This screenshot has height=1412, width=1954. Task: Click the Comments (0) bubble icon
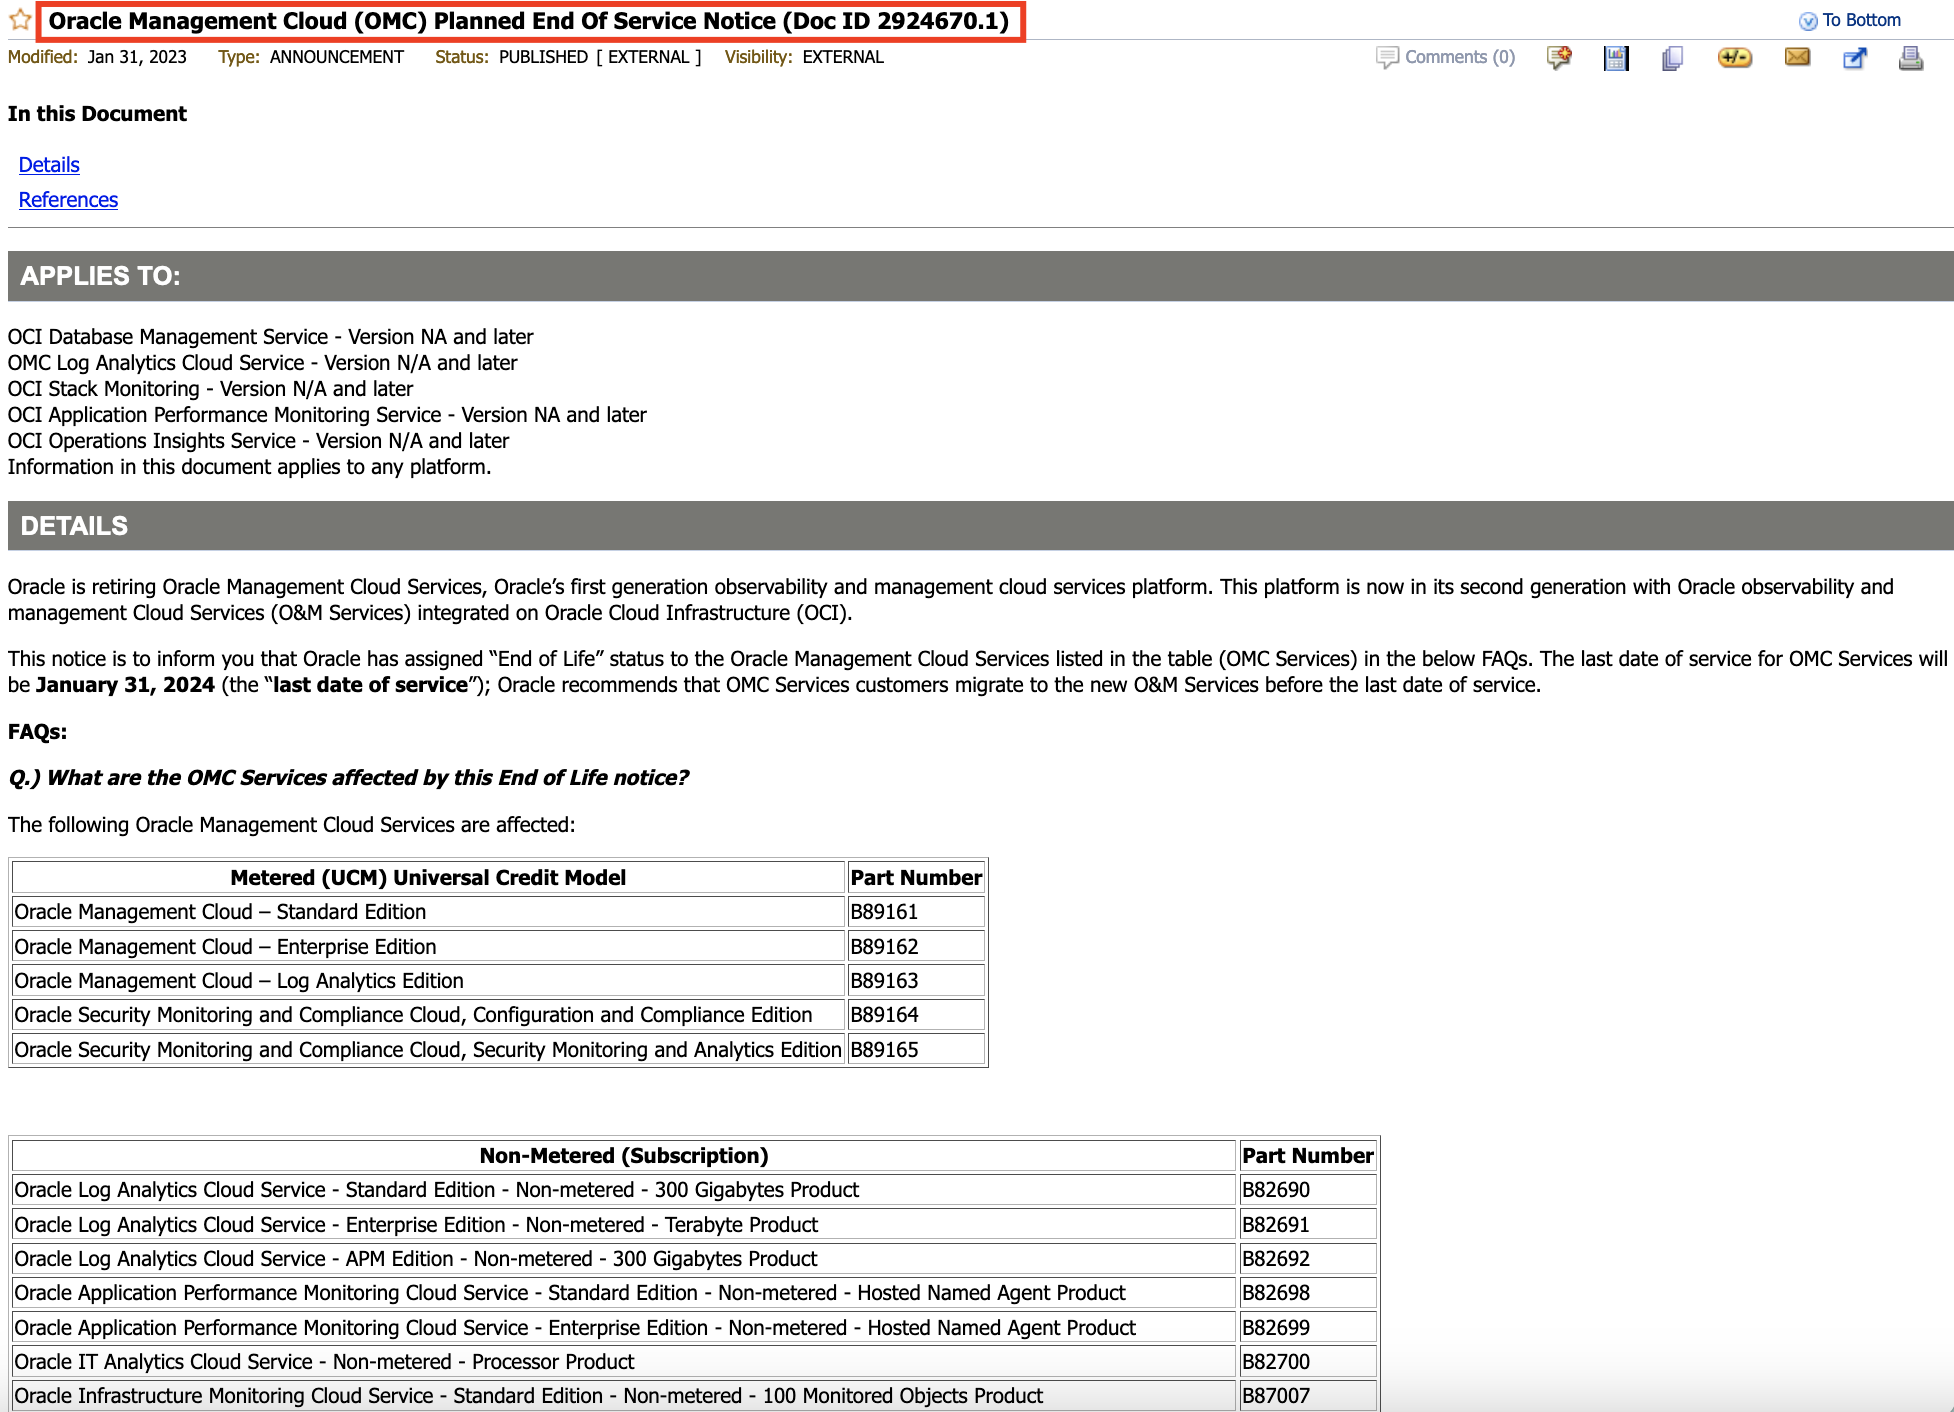[x=1387, y=58]
